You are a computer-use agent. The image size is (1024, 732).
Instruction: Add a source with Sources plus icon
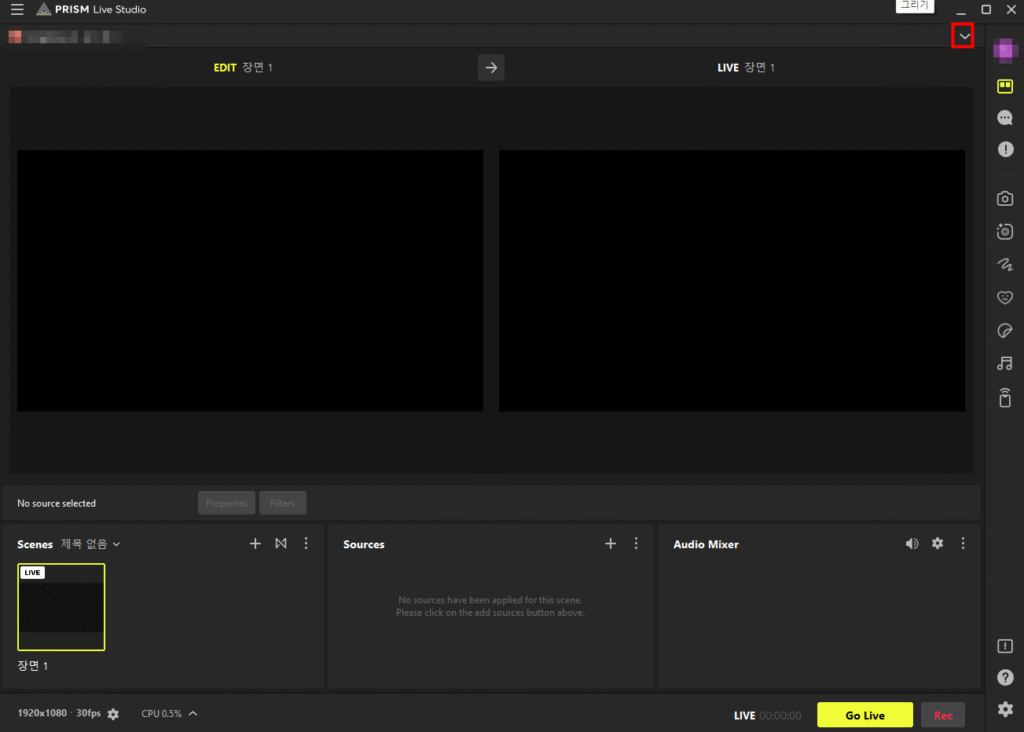(x=610, y=543)
